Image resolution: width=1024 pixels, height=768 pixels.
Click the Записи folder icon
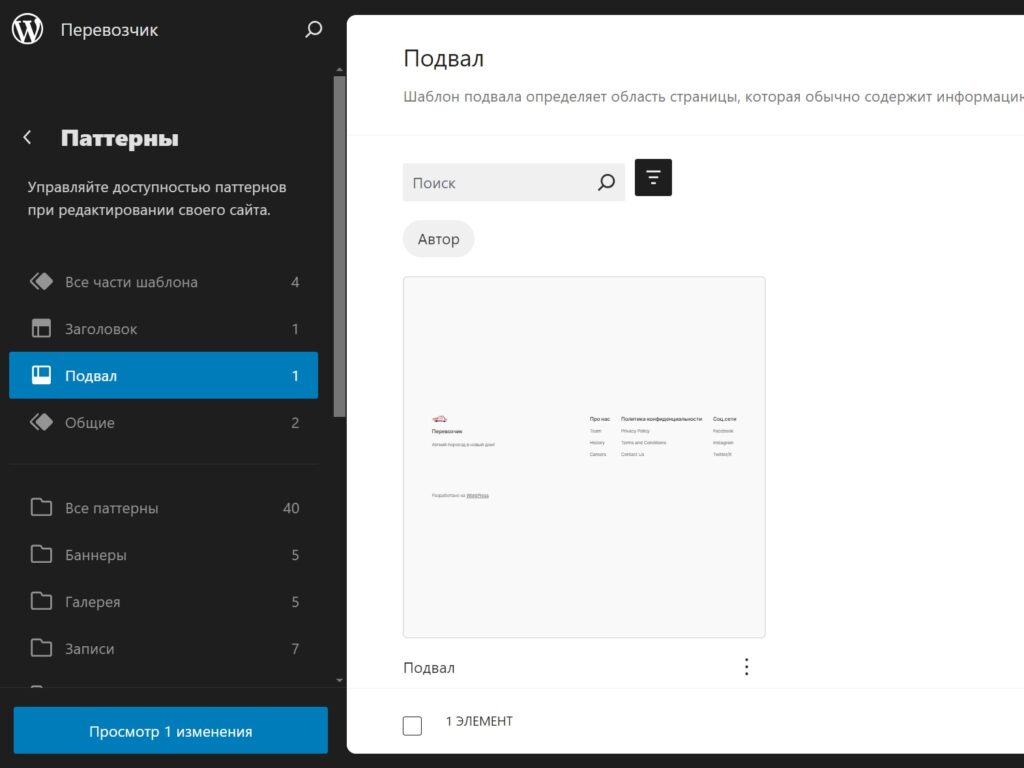41,648
